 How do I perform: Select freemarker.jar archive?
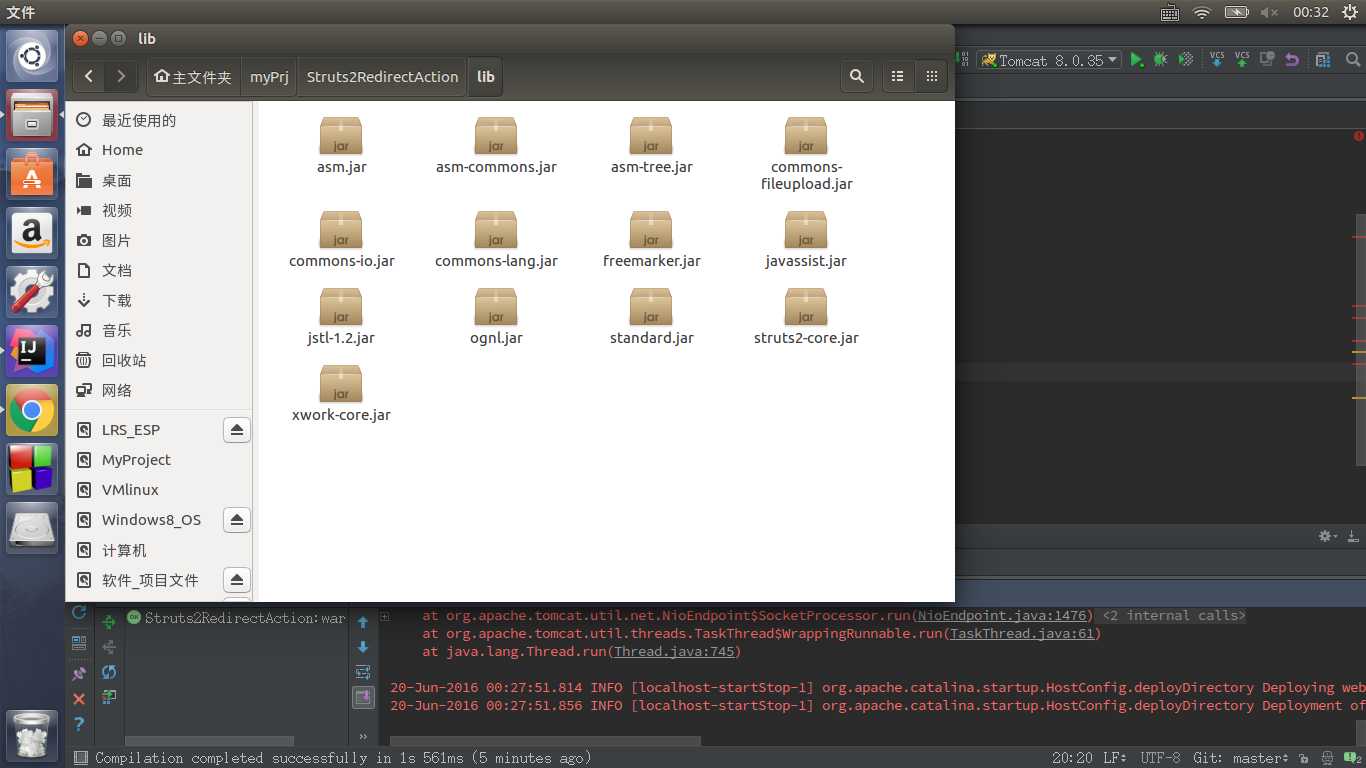point(651,240)
